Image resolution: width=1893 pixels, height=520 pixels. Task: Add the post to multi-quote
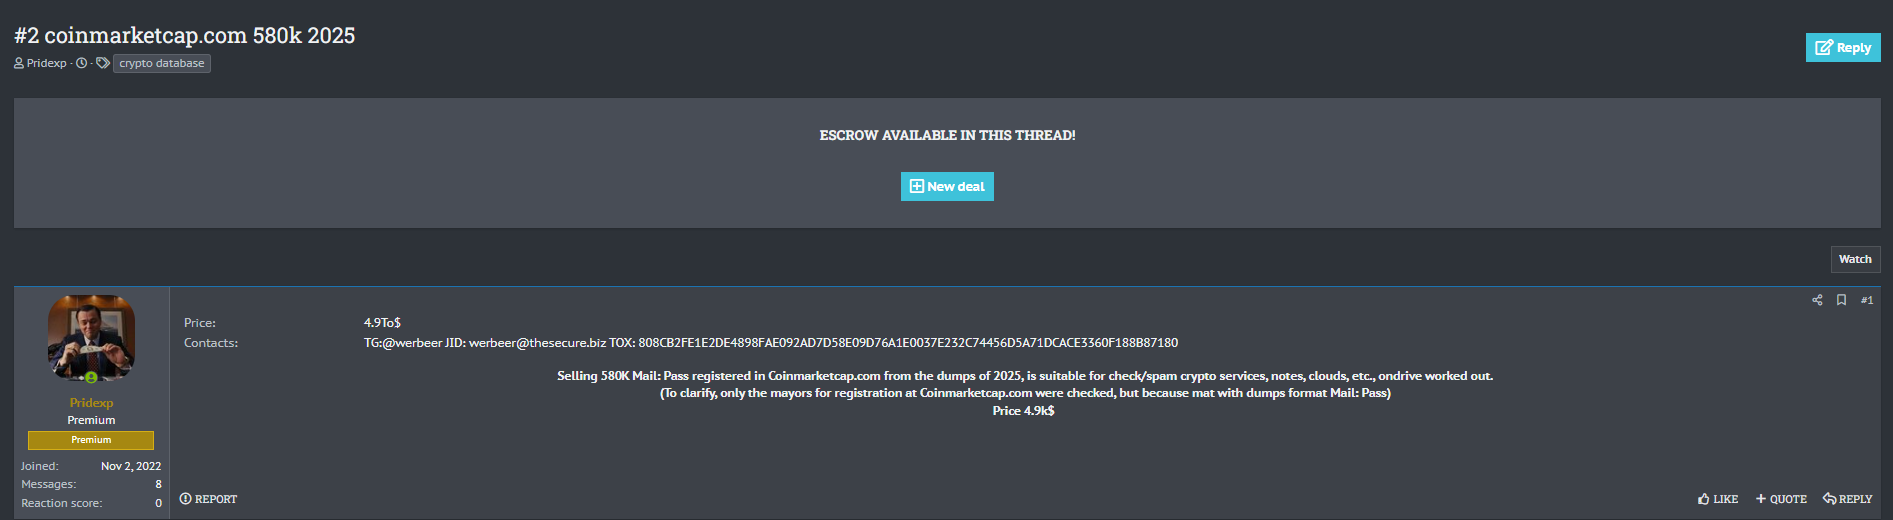click(1781, 499)
